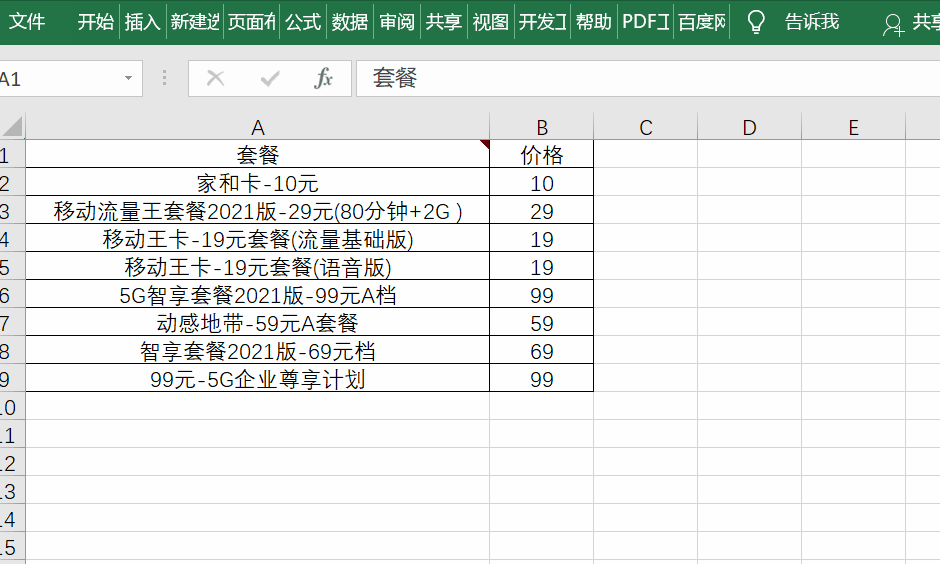The width and height of the screenshot is (940, 564).
Task: Select the row 1 header
Action: [12, 155]
